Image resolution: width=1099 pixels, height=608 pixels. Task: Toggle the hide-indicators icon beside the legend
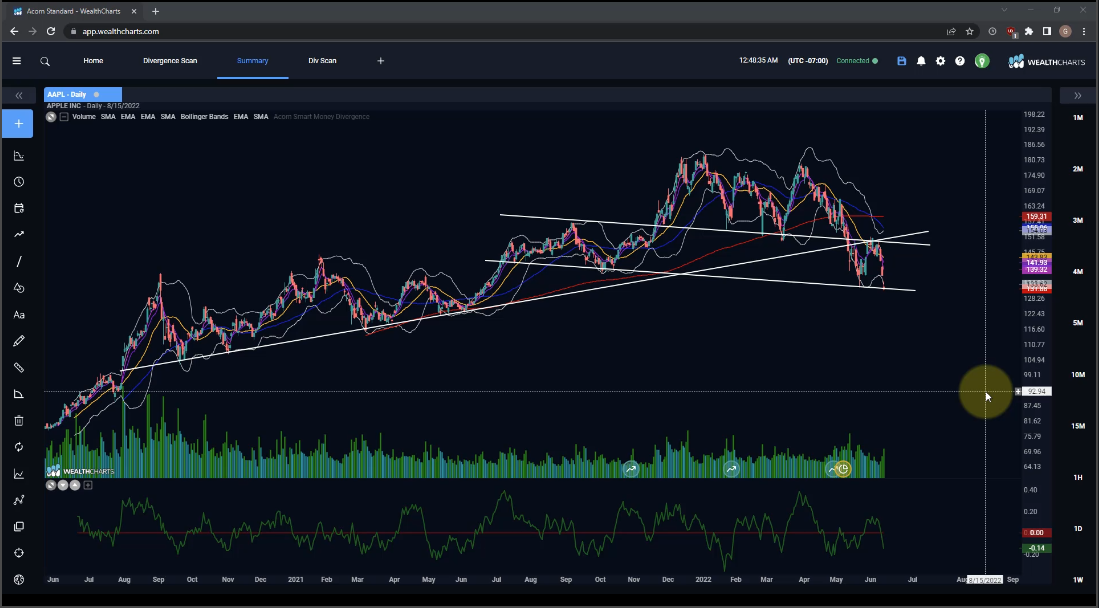(51, 116)
